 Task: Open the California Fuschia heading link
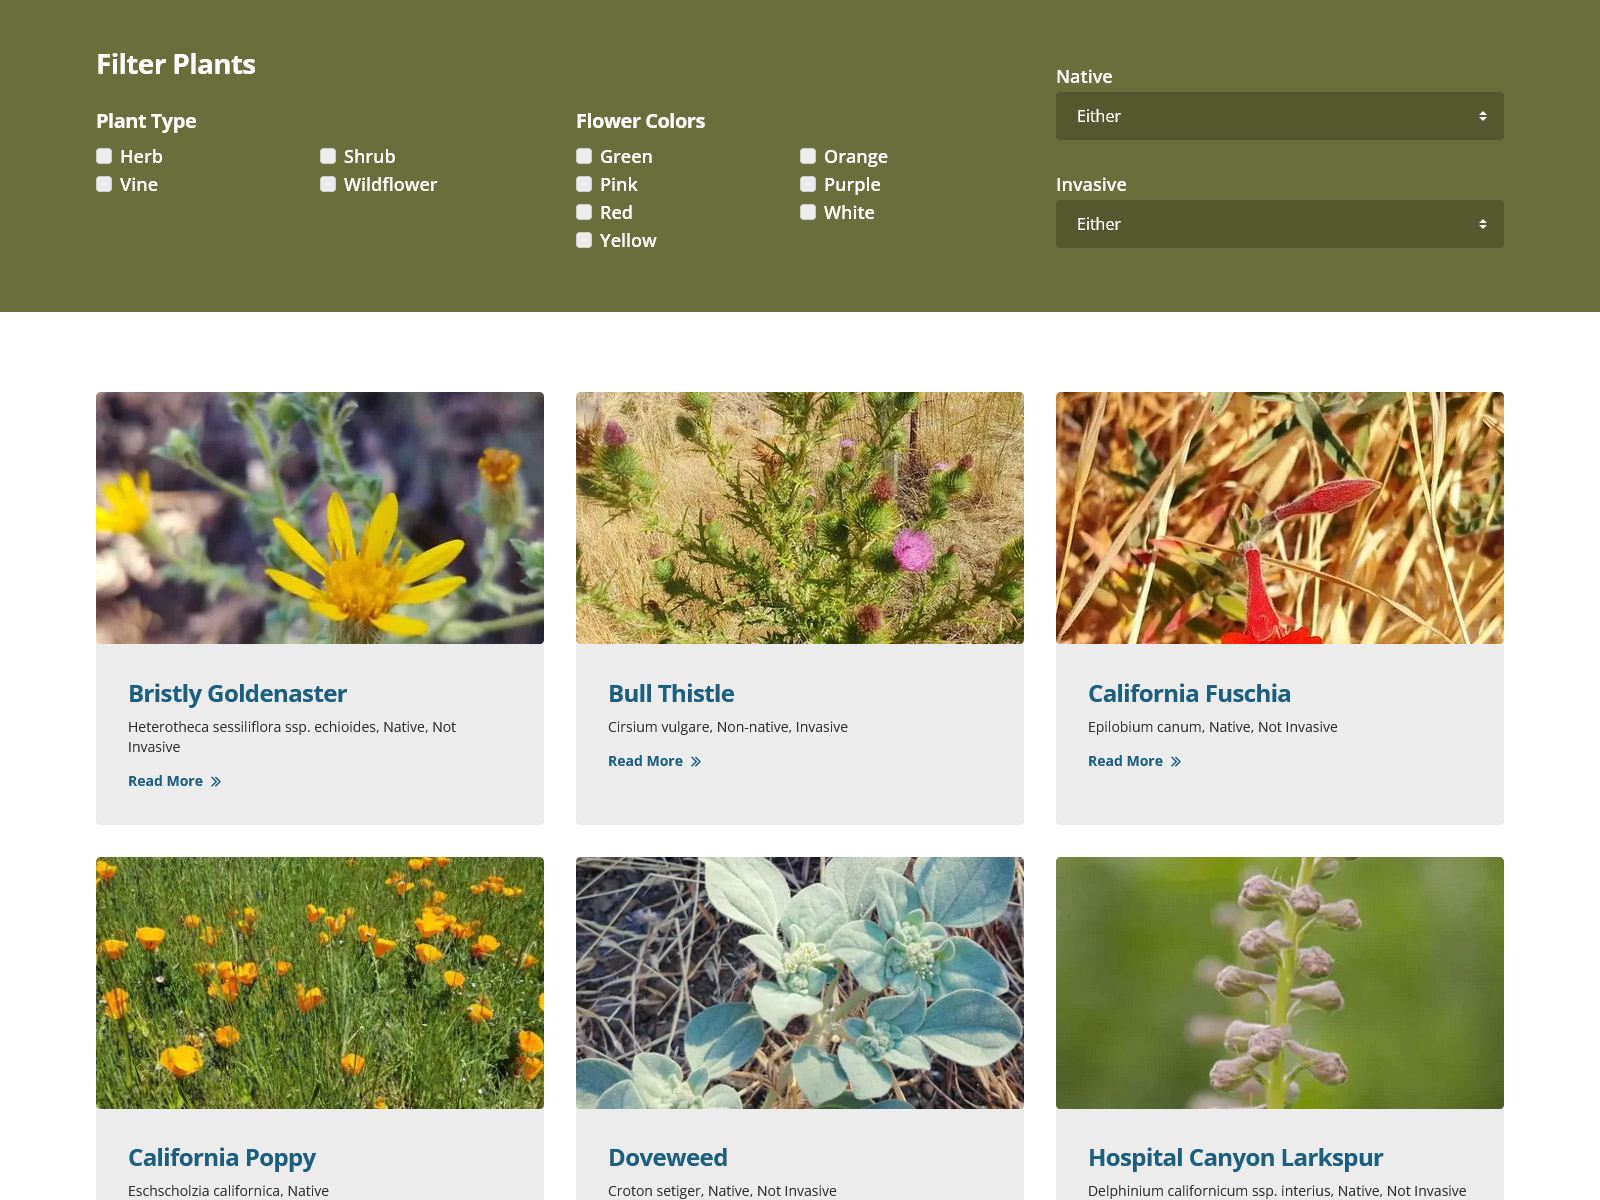point(1189,693)
